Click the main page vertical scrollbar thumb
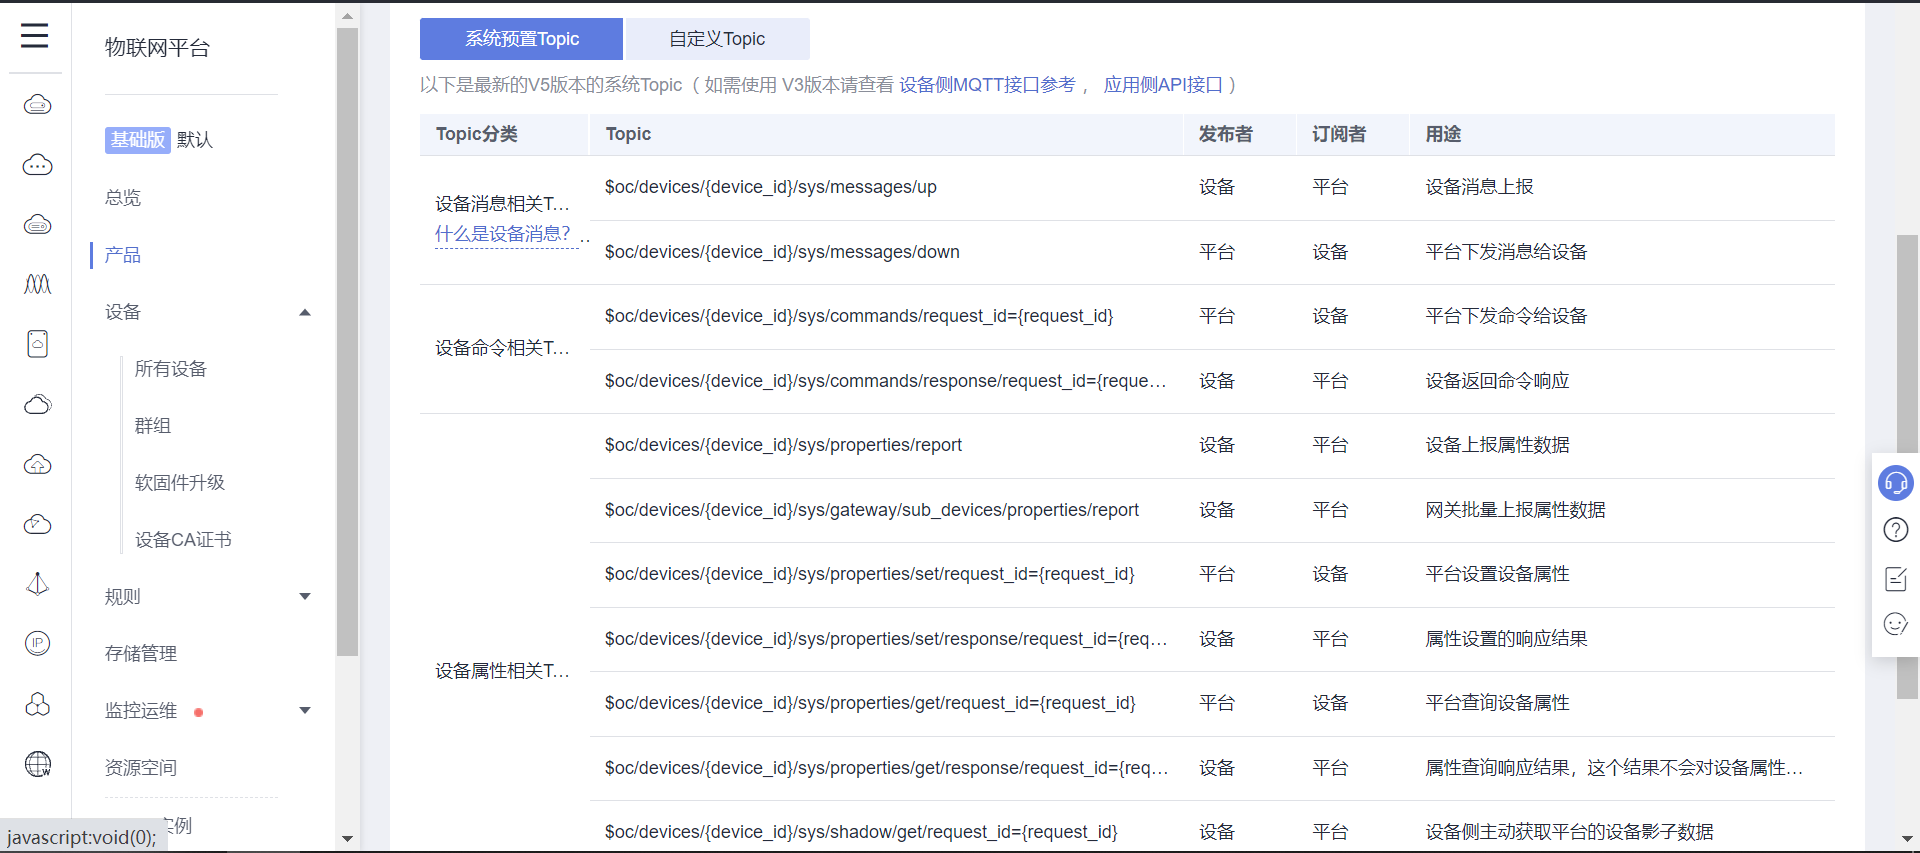Image resolution: width=1920 pixels, height=853 pixels. point(1907,467)
